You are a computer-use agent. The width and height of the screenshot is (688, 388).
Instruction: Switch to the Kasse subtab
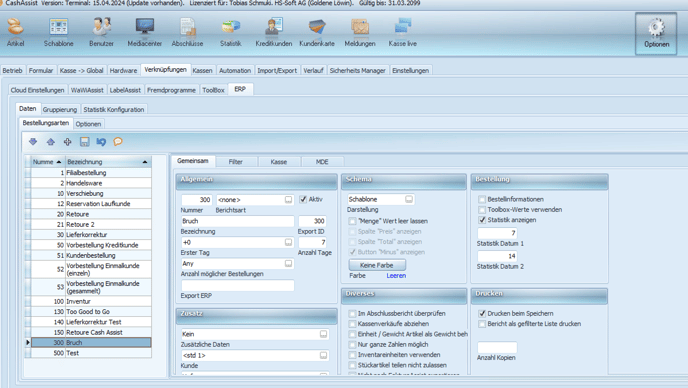click(x=279, y=162)
